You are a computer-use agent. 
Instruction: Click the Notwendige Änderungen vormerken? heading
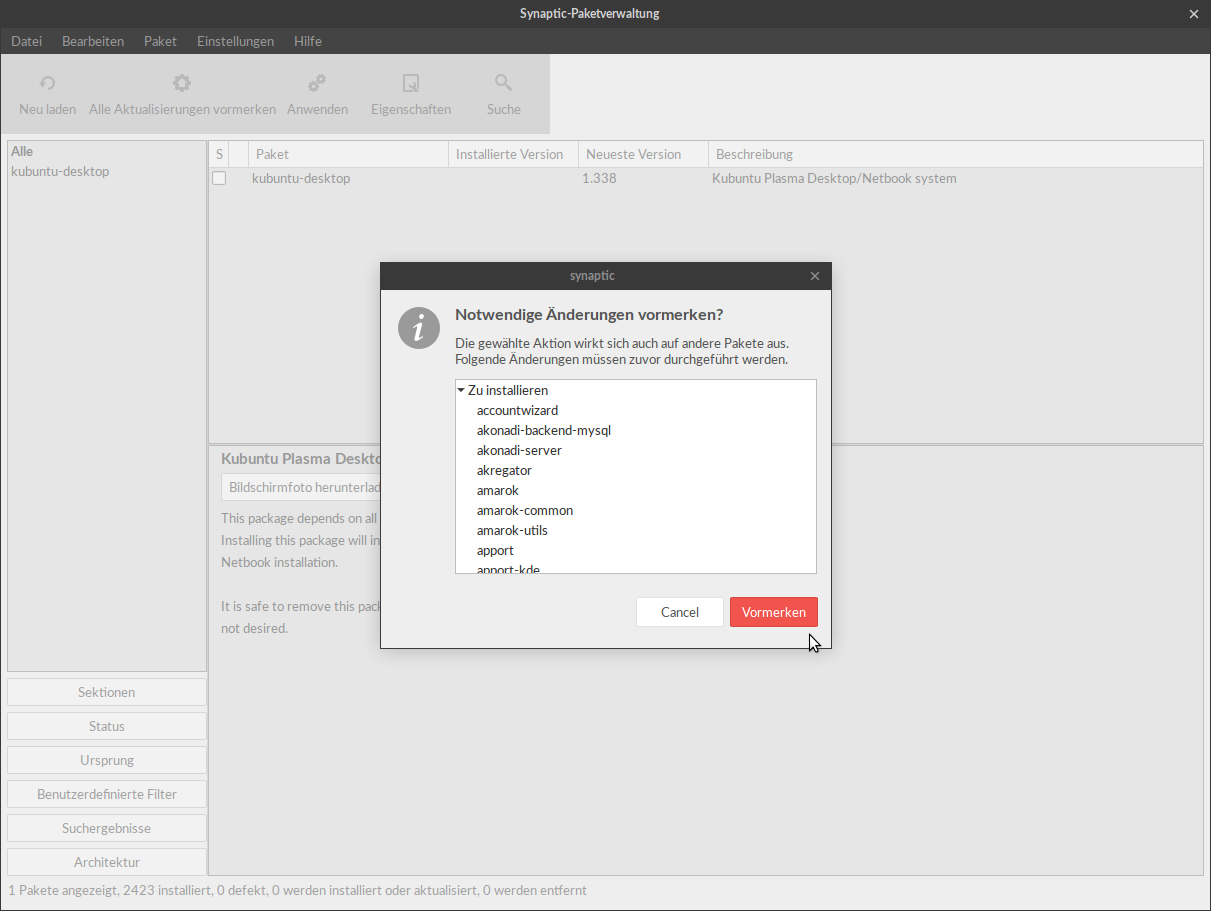(x=589, y=314)
